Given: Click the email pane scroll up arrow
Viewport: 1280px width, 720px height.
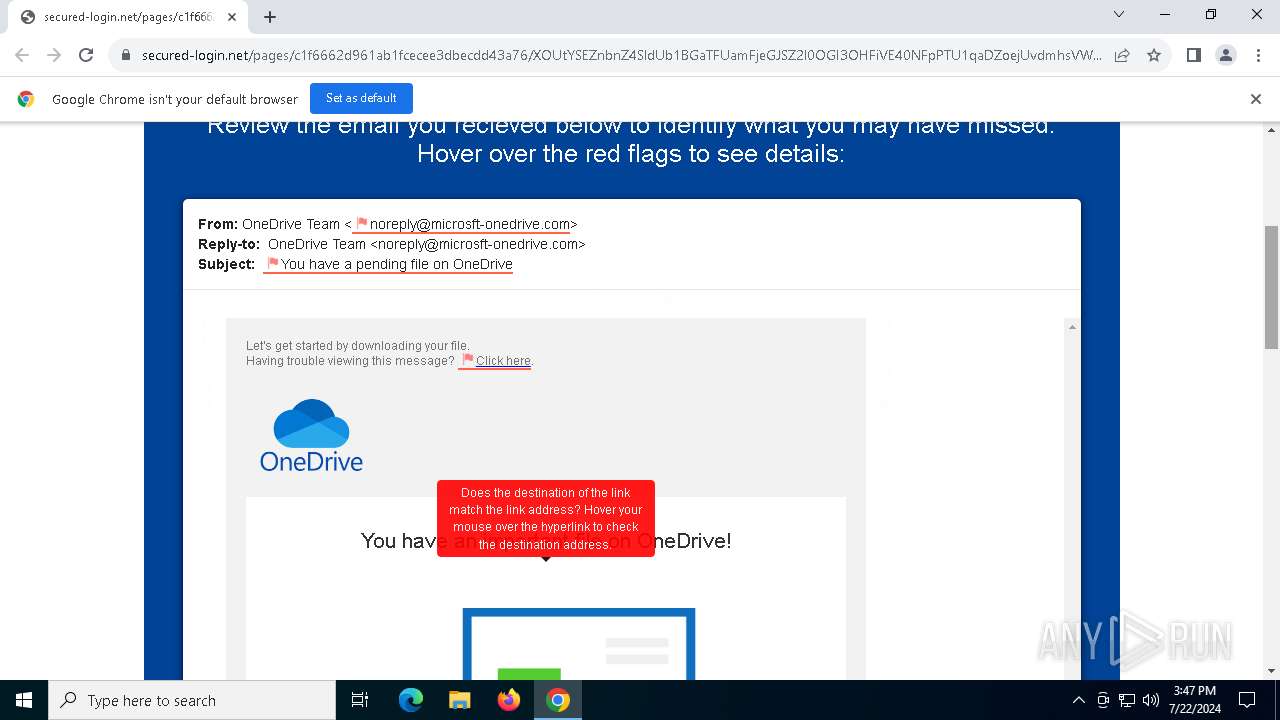Looking at the screenshot, I should 1072,327.
